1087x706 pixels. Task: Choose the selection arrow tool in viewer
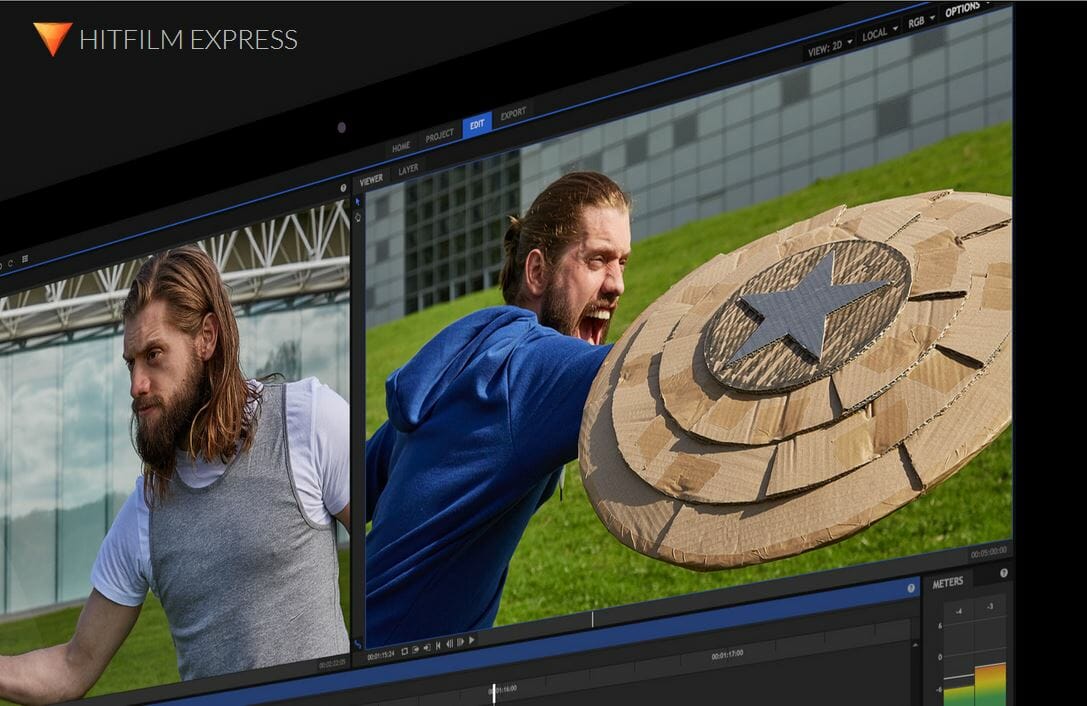pos(358,202)
